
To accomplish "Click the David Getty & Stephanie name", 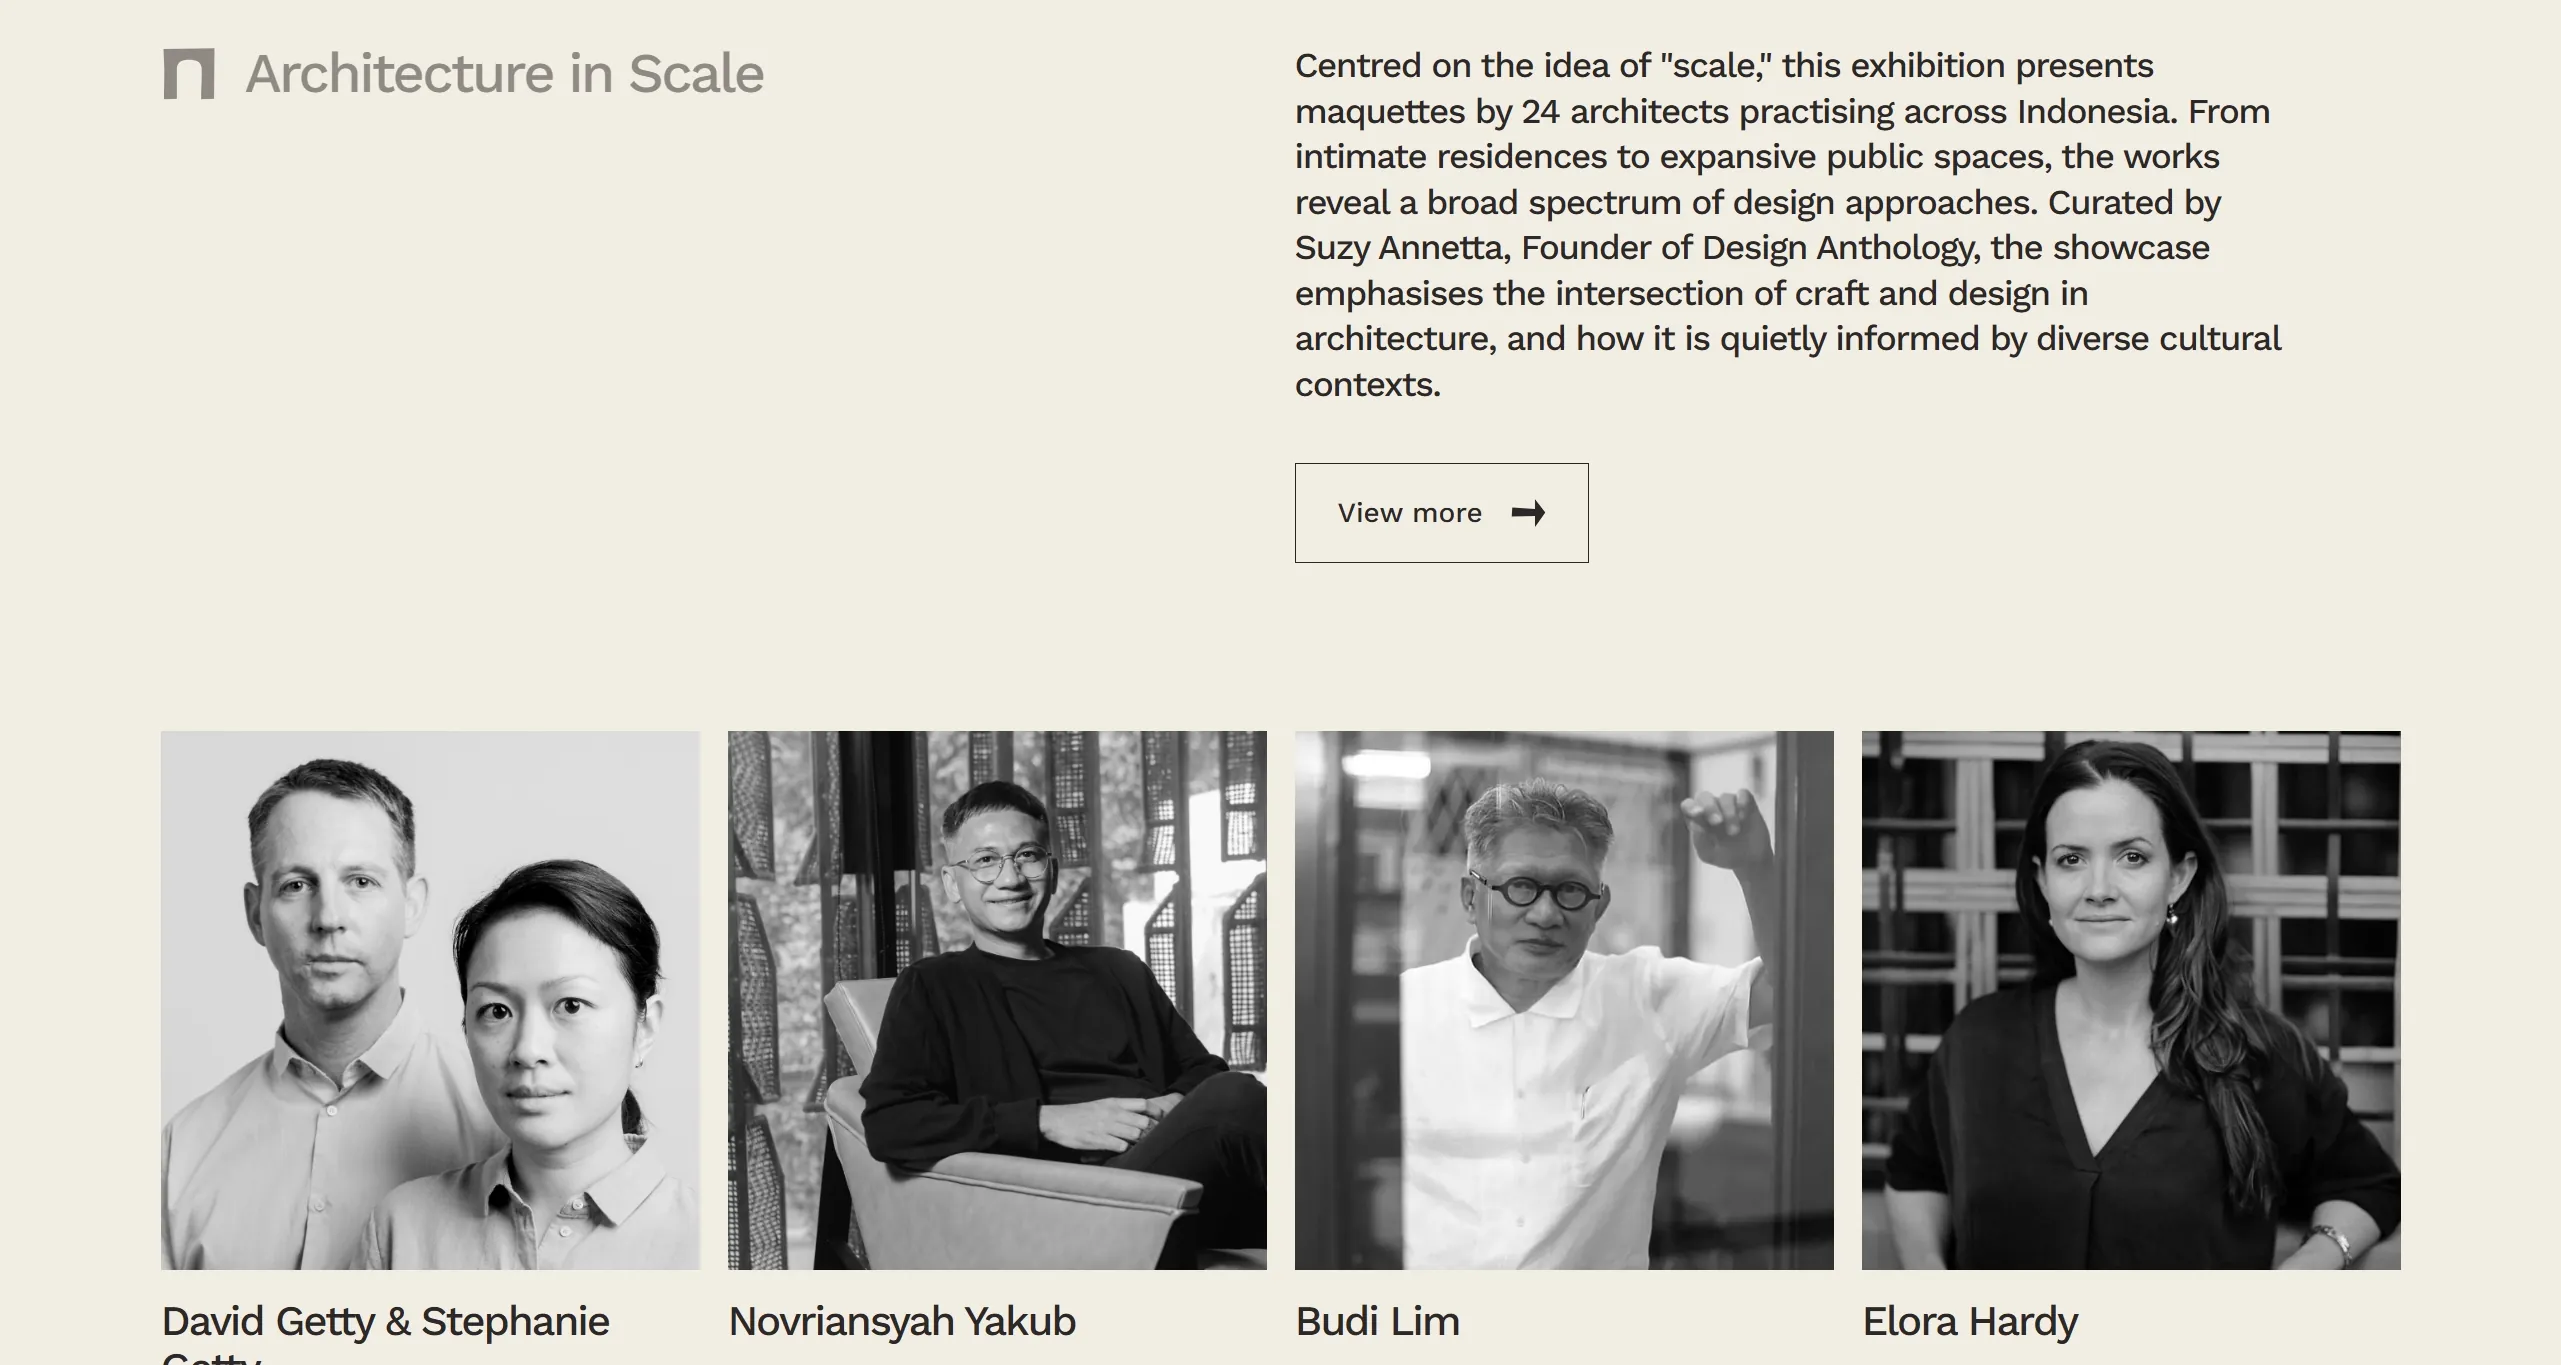I will click(385, 1322).
